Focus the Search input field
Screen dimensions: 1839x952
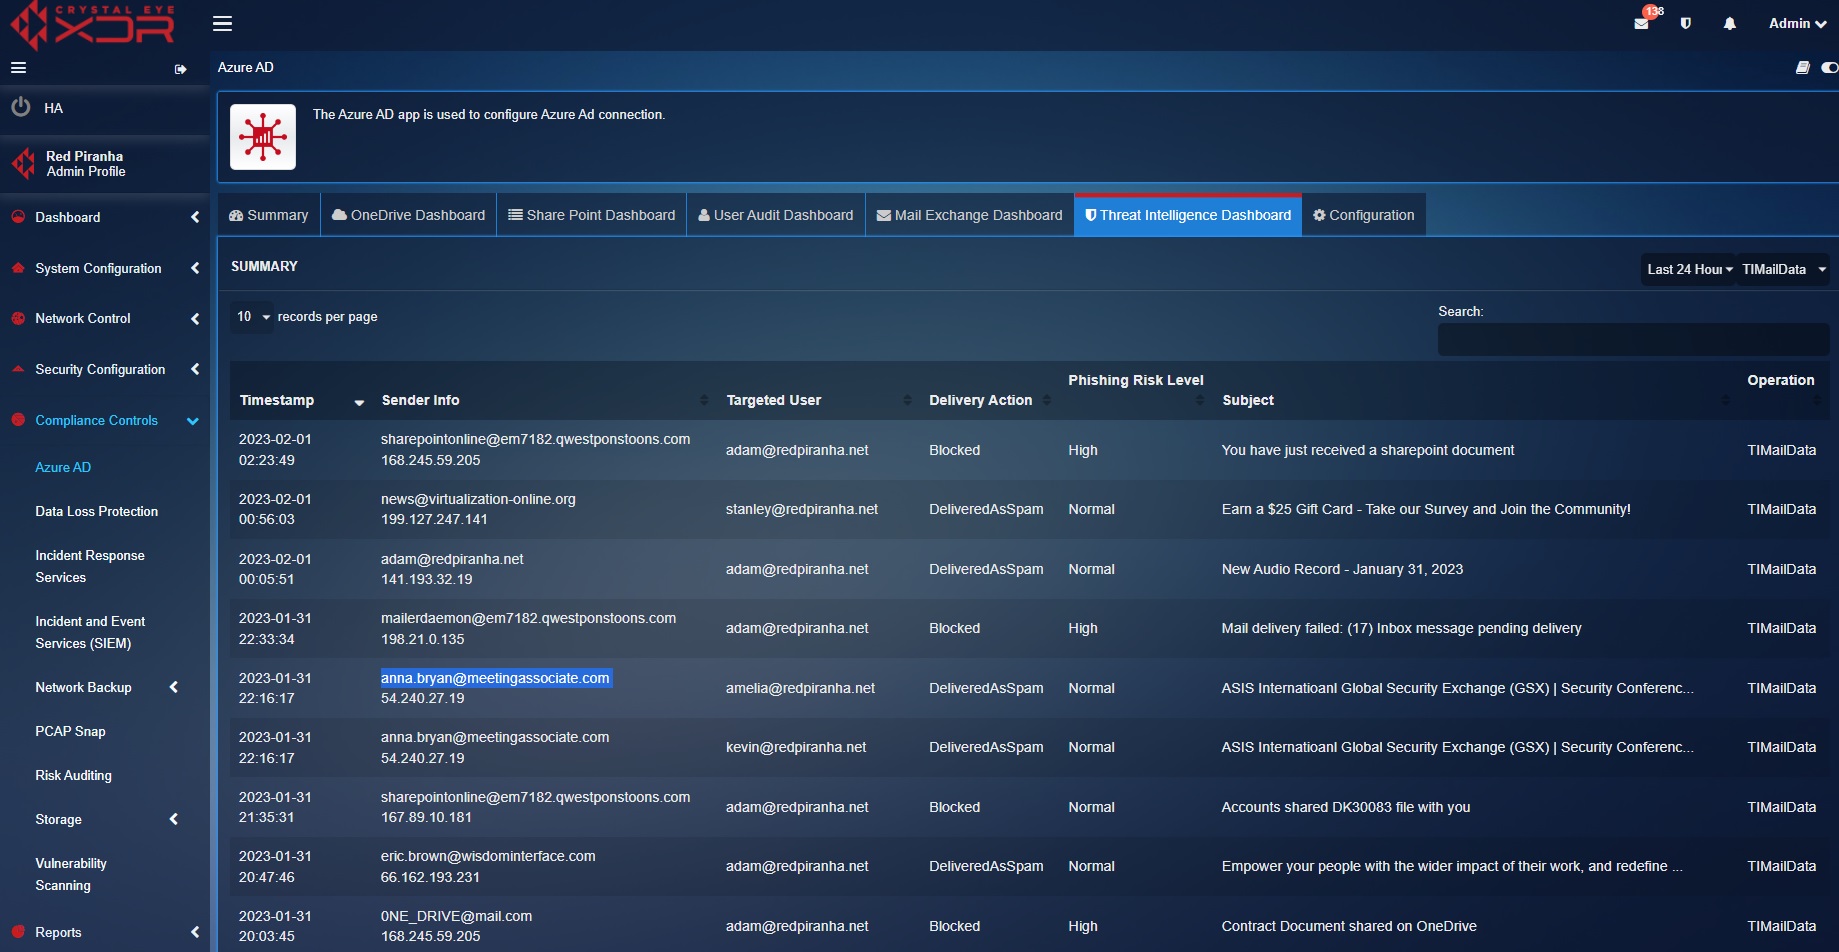[1633, 340]
